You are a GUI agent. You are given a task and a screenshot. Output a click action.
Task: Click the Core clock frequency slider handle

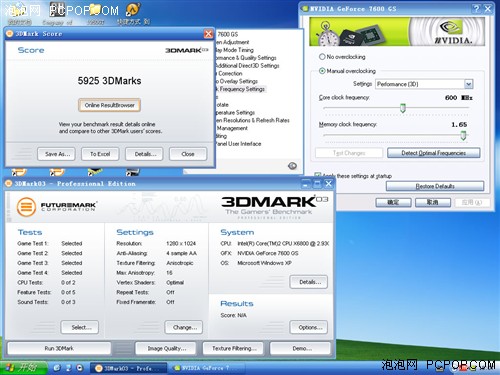point(403,108)
